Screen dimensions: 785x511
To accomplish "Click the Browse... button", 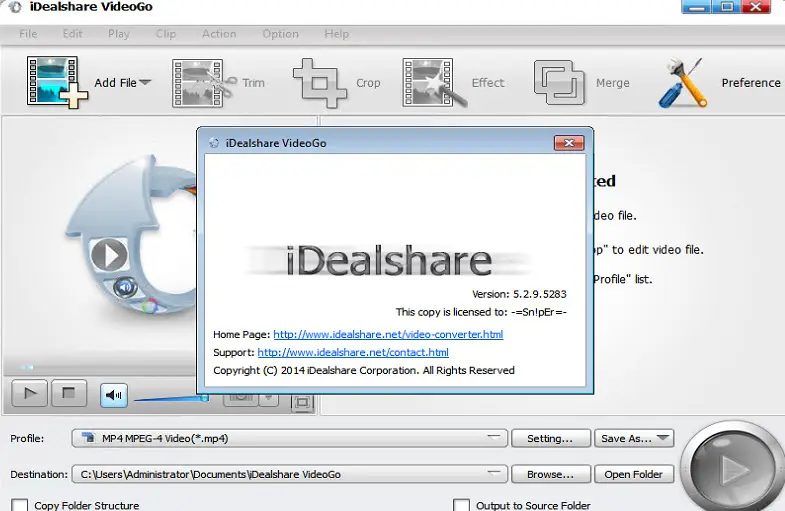I will pyautogui.click(x=551, y=474).
